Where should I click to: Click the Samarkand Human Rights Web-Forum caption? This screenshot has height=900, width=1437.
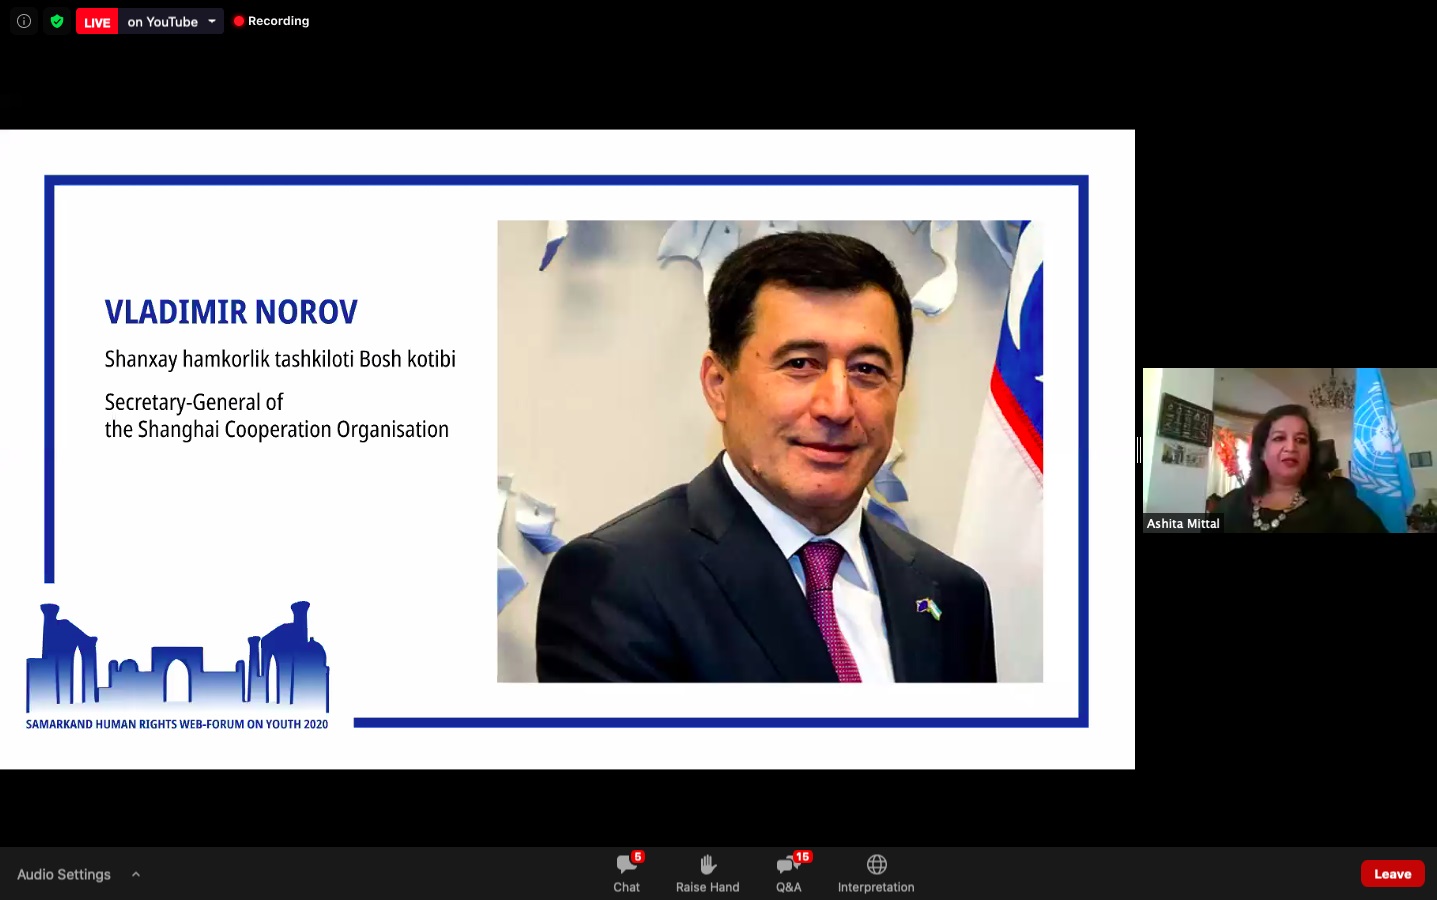pyautogui.click(x=177, y=724)
